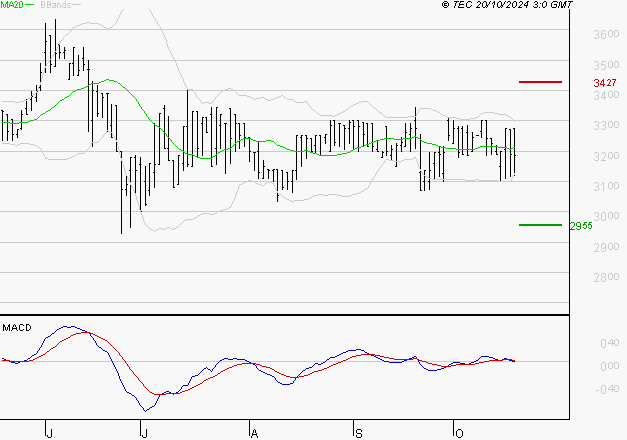Click the A month marker

[x=254, y=433]
